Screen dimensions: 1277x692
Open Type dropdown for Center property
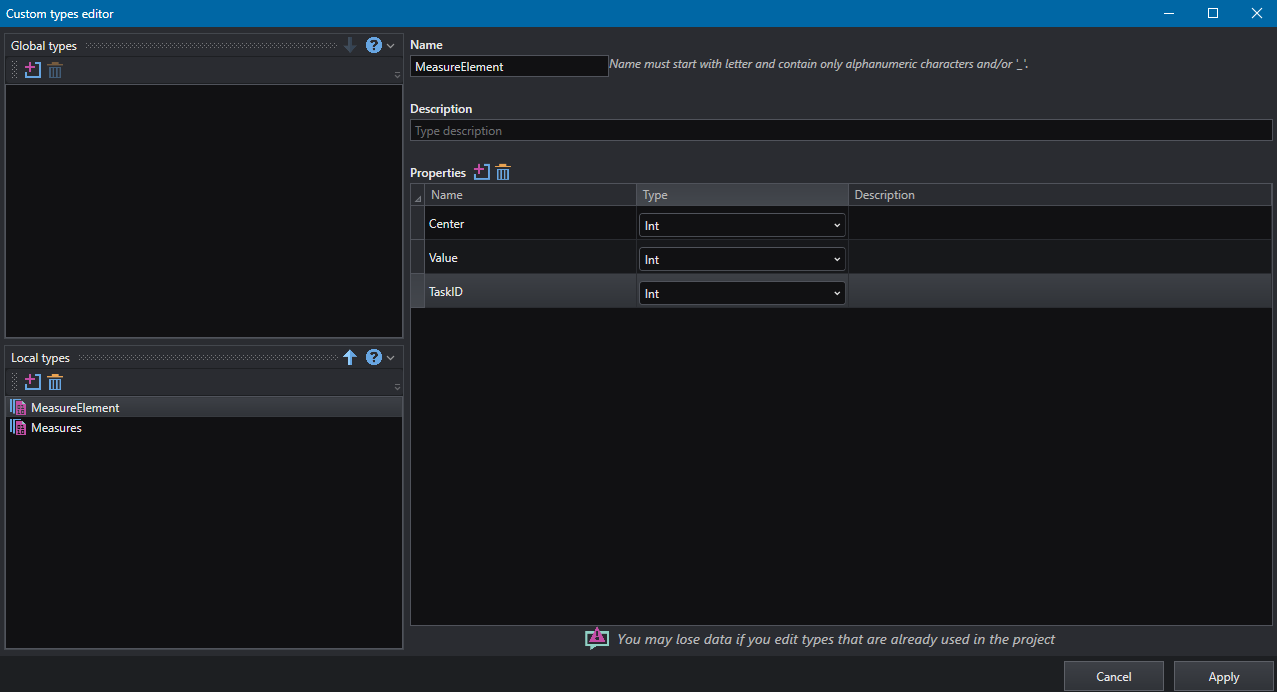(742, 225)
